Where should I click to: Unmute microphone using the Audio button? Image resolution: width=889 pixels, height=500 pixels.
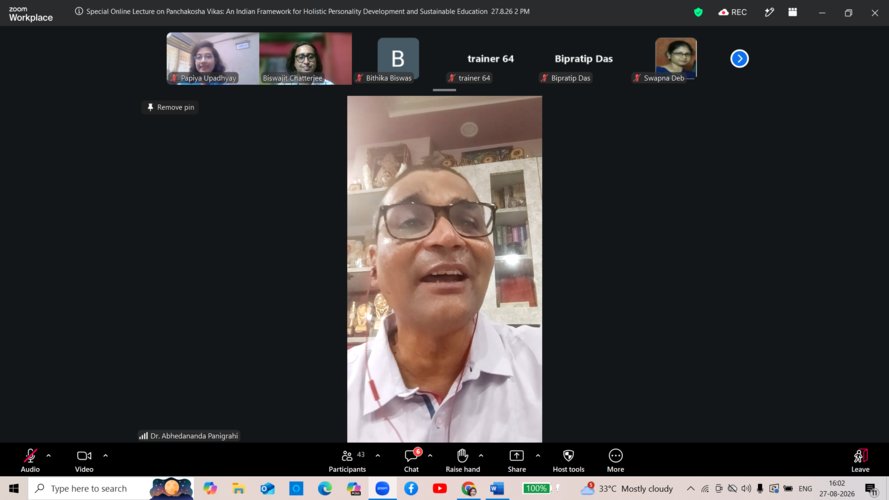pyautogui.click(x=30, y=460)
